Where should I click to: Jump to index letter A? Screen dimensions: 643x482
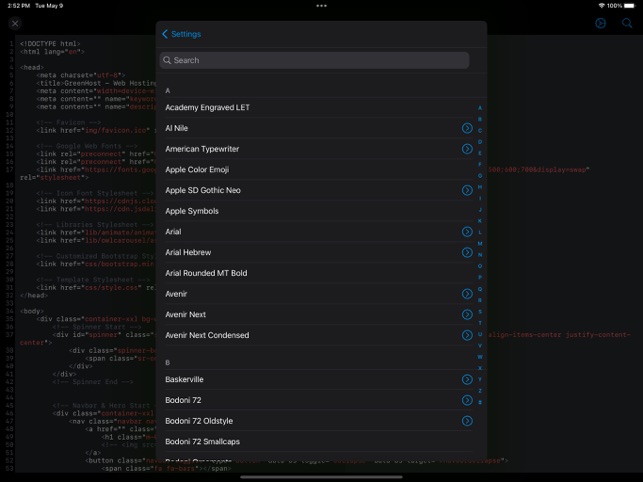pos(480,108)
